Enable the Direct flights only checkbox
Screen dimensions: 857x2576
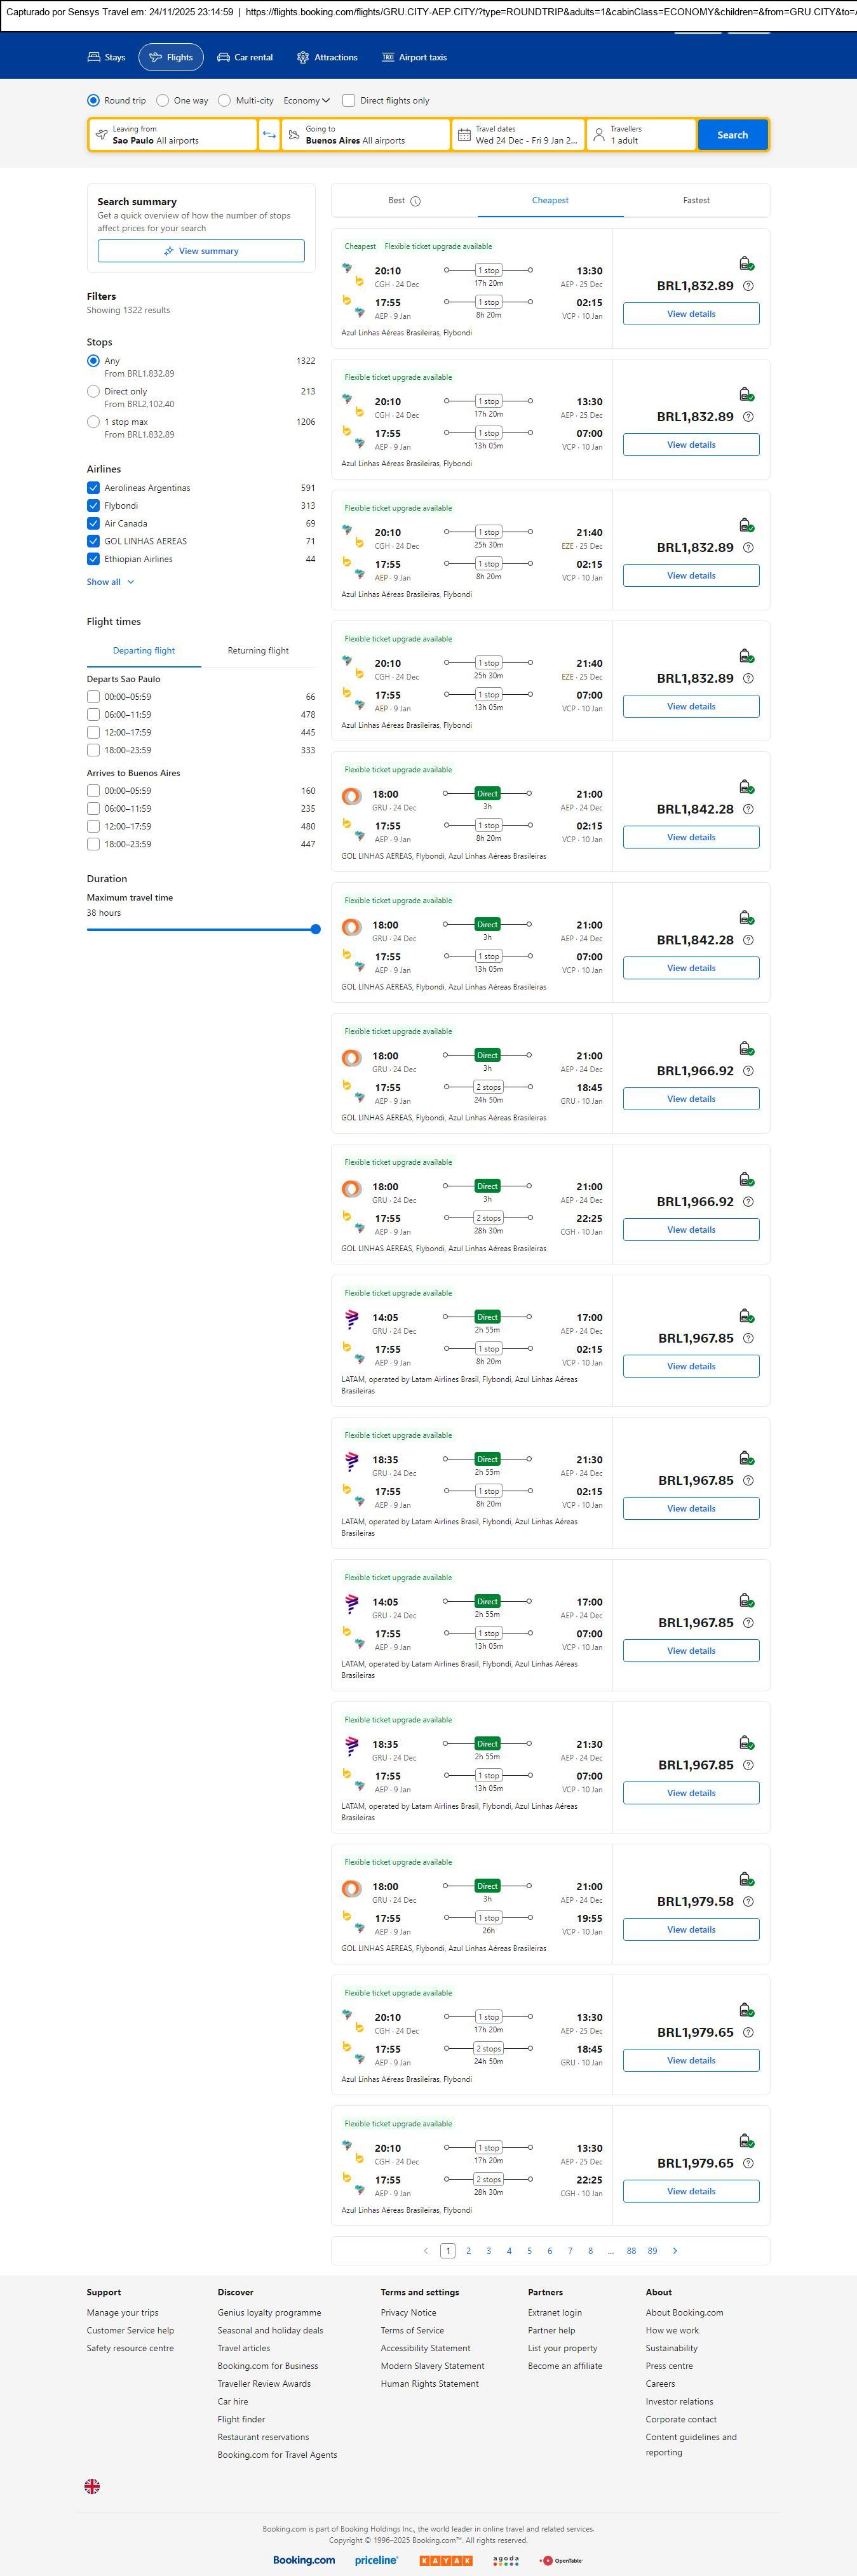tap(349, 101)
